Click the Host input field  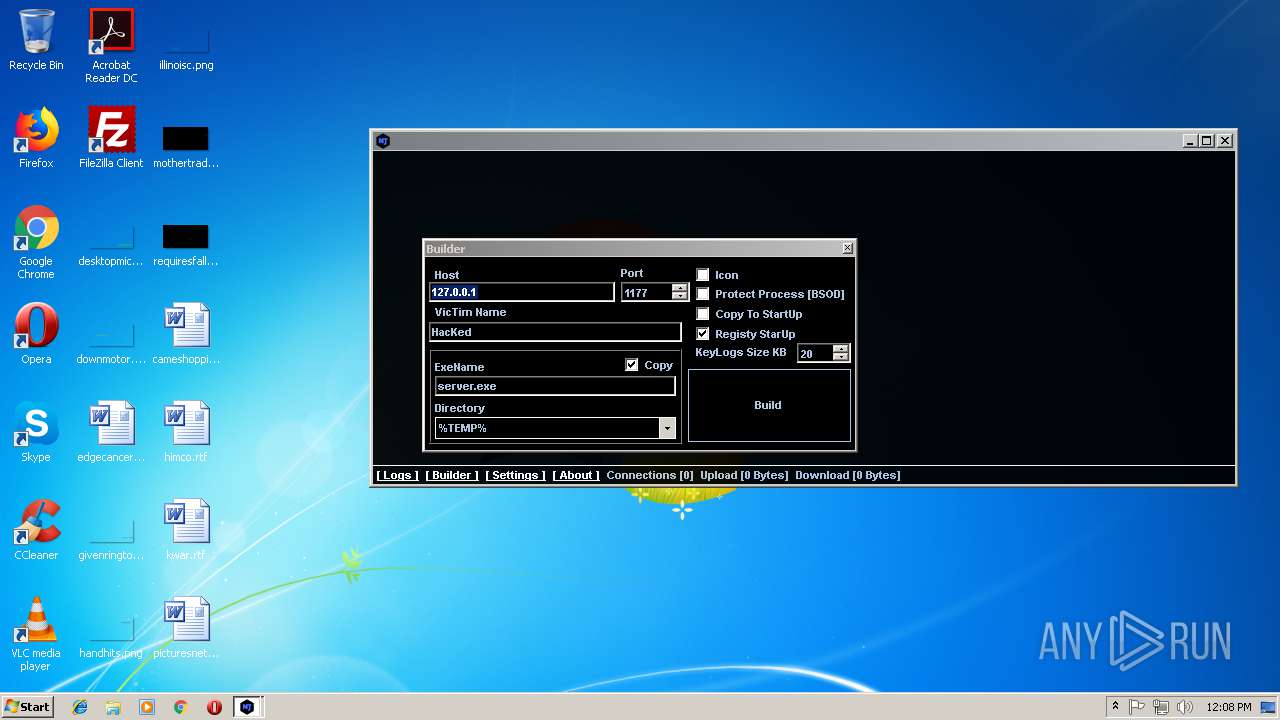pos(522,292)
